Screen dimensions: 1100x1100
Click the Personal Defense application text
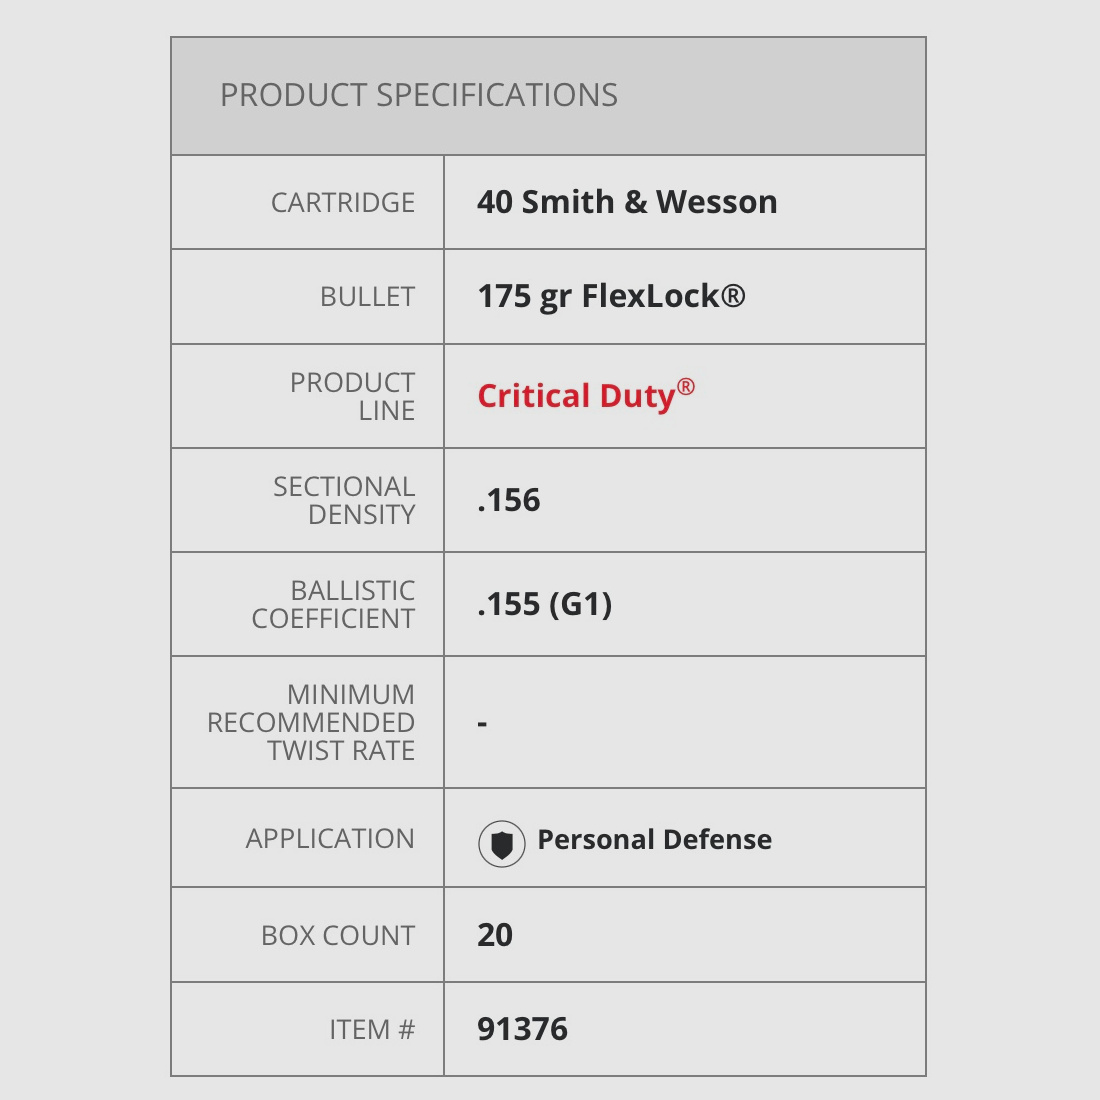[654, 839]
